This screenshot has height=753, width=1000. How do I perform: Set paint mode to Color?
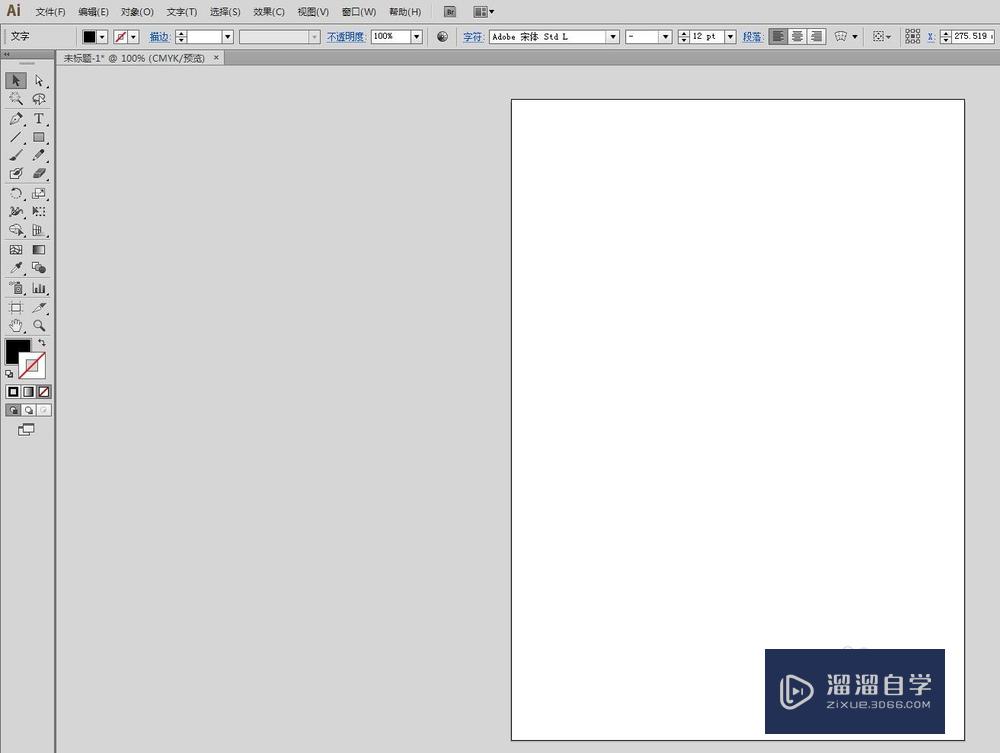(13, 391)
